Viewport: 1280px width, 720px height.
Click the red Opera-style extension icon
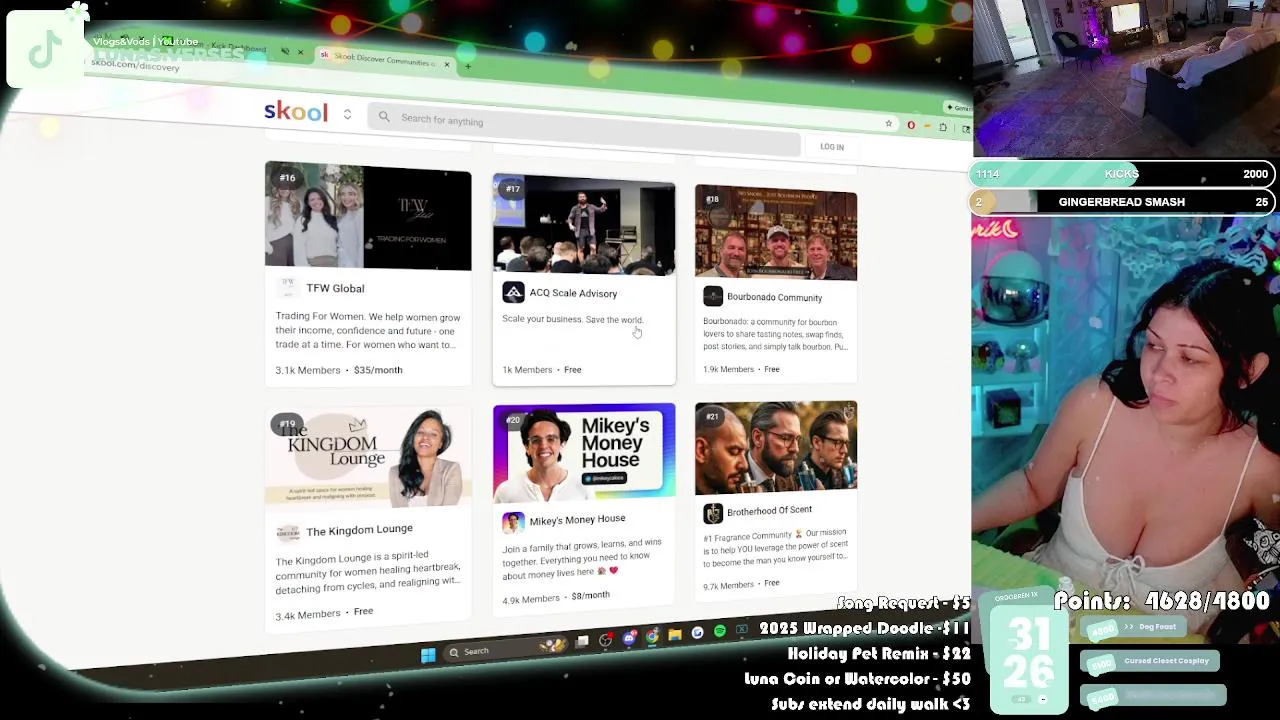(910, 125)
